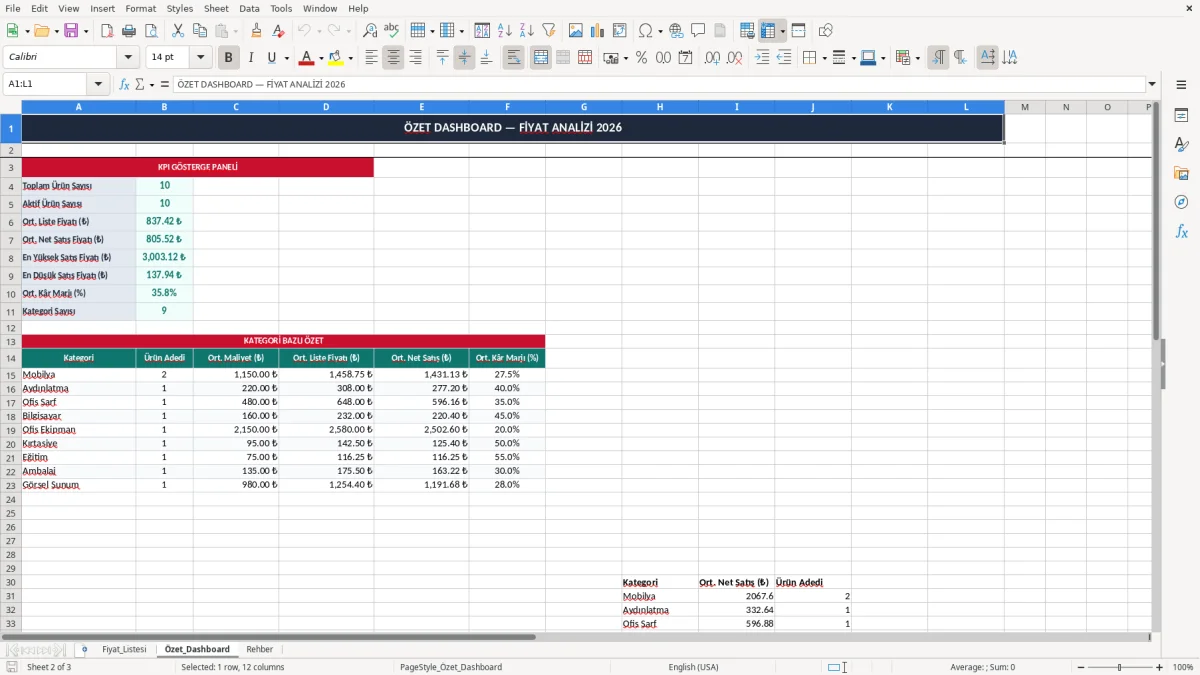Expand the formula bar

point(1152,84)
